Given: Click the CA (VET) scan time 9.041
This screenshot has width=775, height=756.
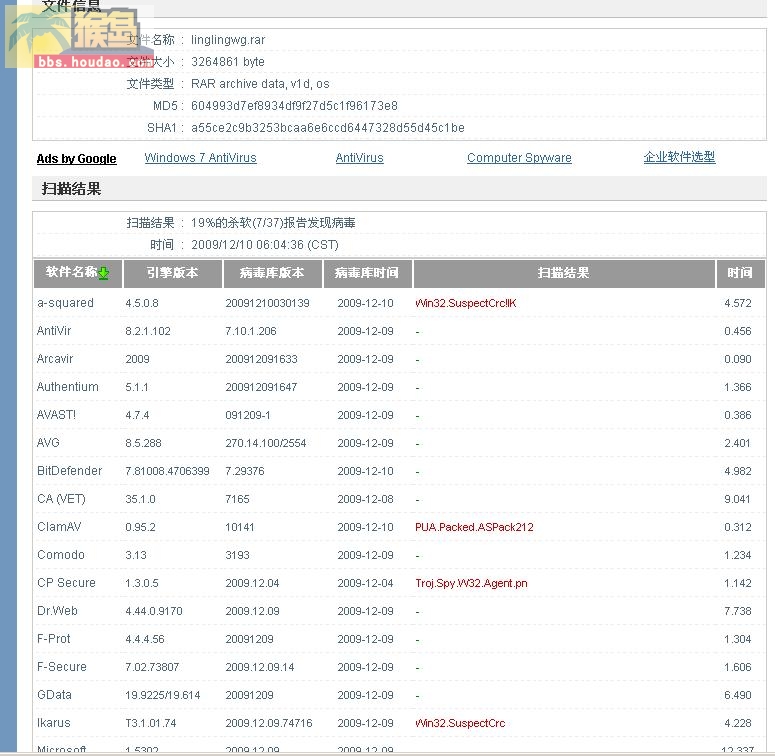Looking at the screenshot, I should point(737,499).
